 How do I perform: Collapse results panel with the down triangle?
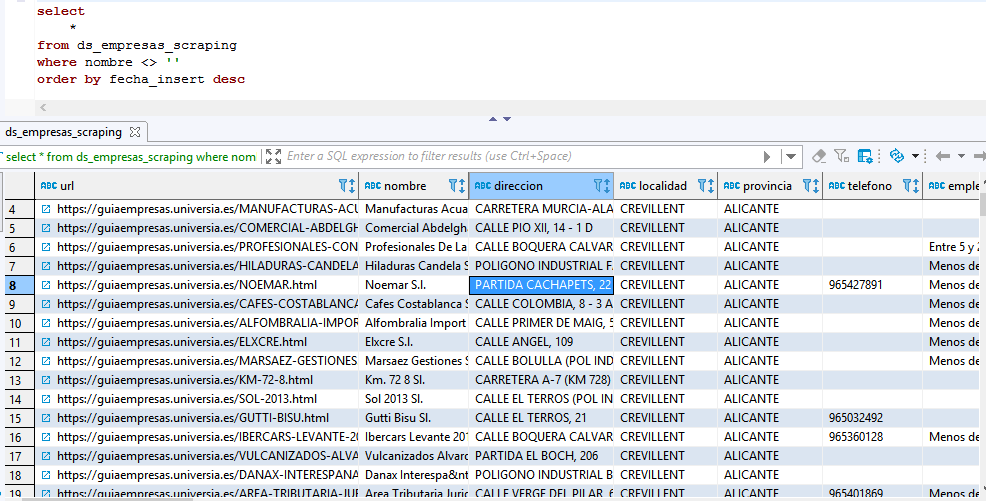click(x=507, y=119)
